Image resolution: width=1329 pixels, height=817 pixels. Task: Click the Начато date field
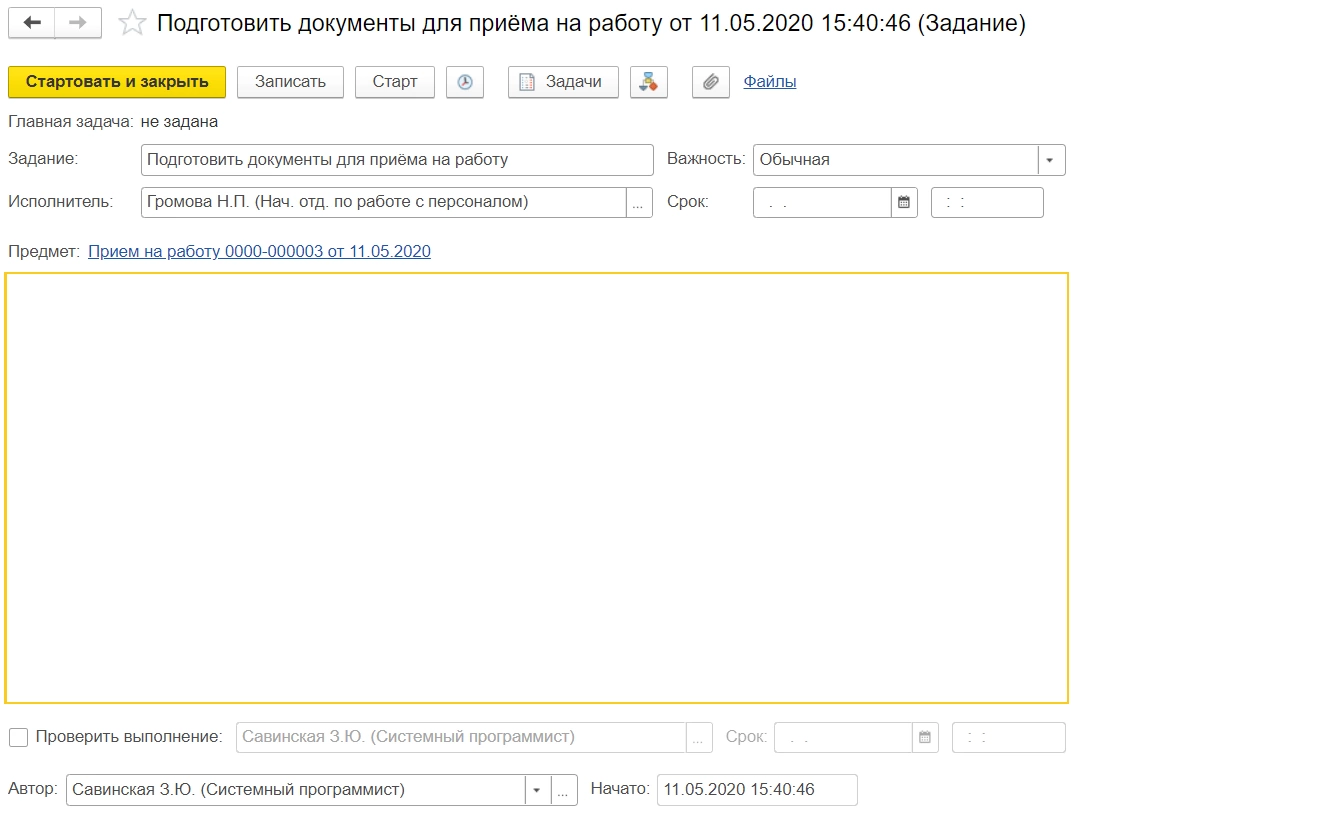(757, 790)
